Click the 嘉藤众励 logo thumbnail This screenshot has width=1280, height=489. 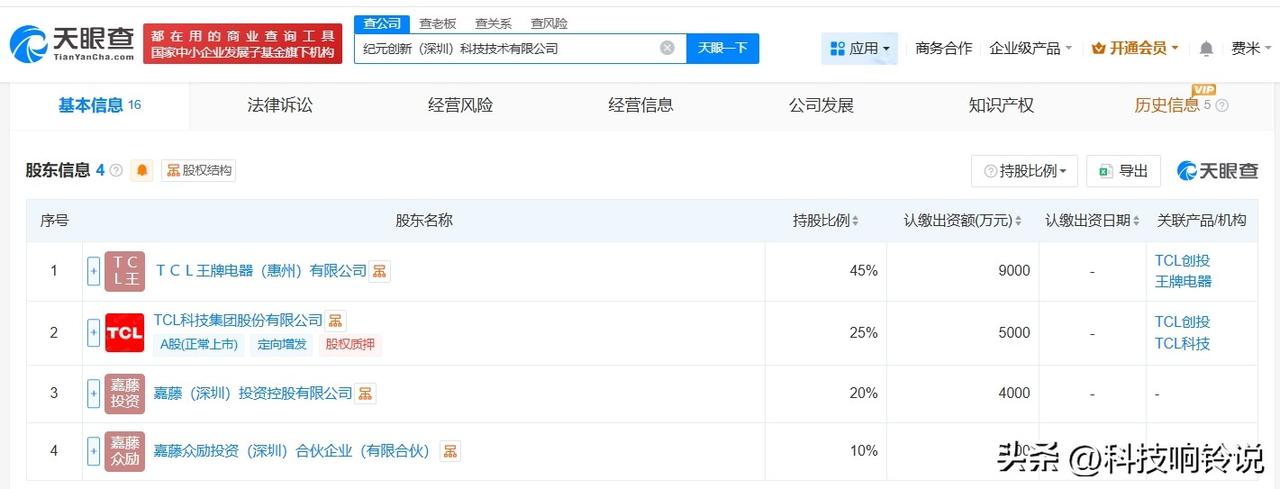pos(124,451)
